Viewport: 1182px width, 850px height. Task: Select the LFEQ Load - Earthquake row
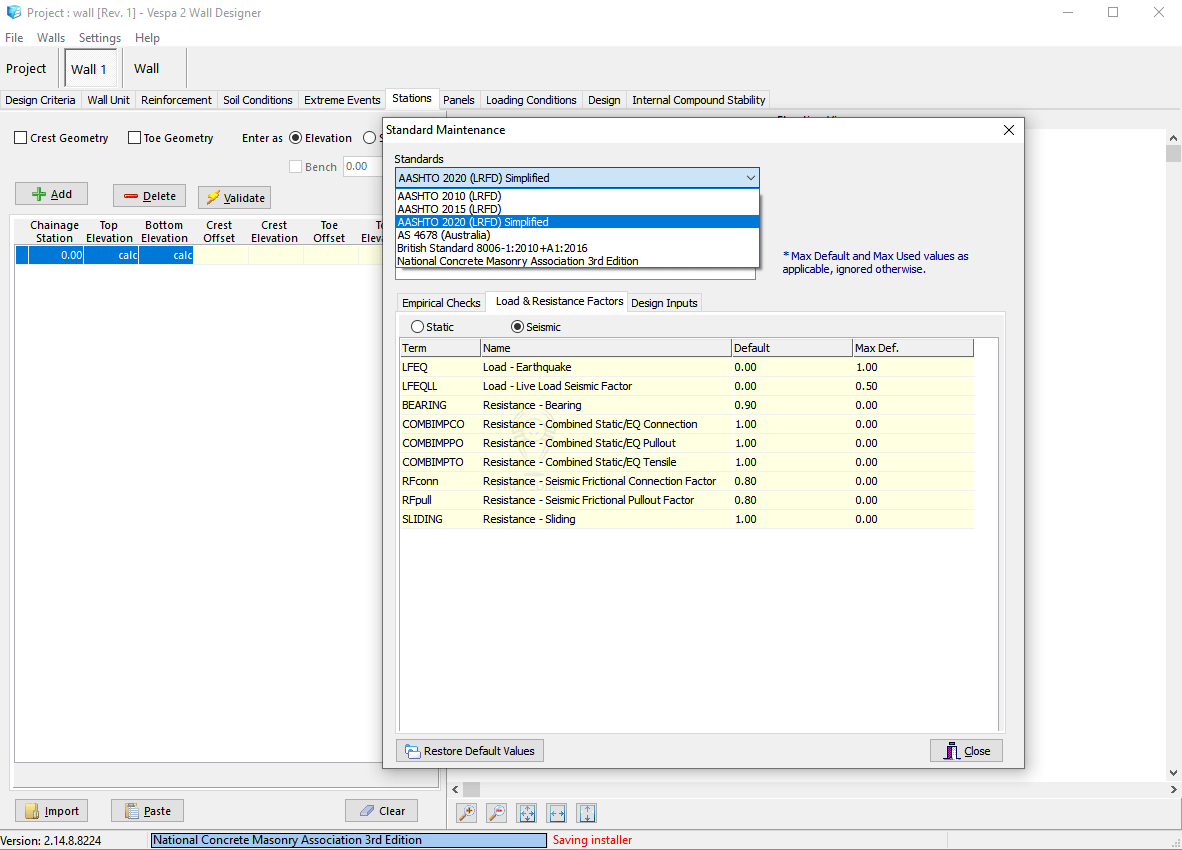point(687,367)
